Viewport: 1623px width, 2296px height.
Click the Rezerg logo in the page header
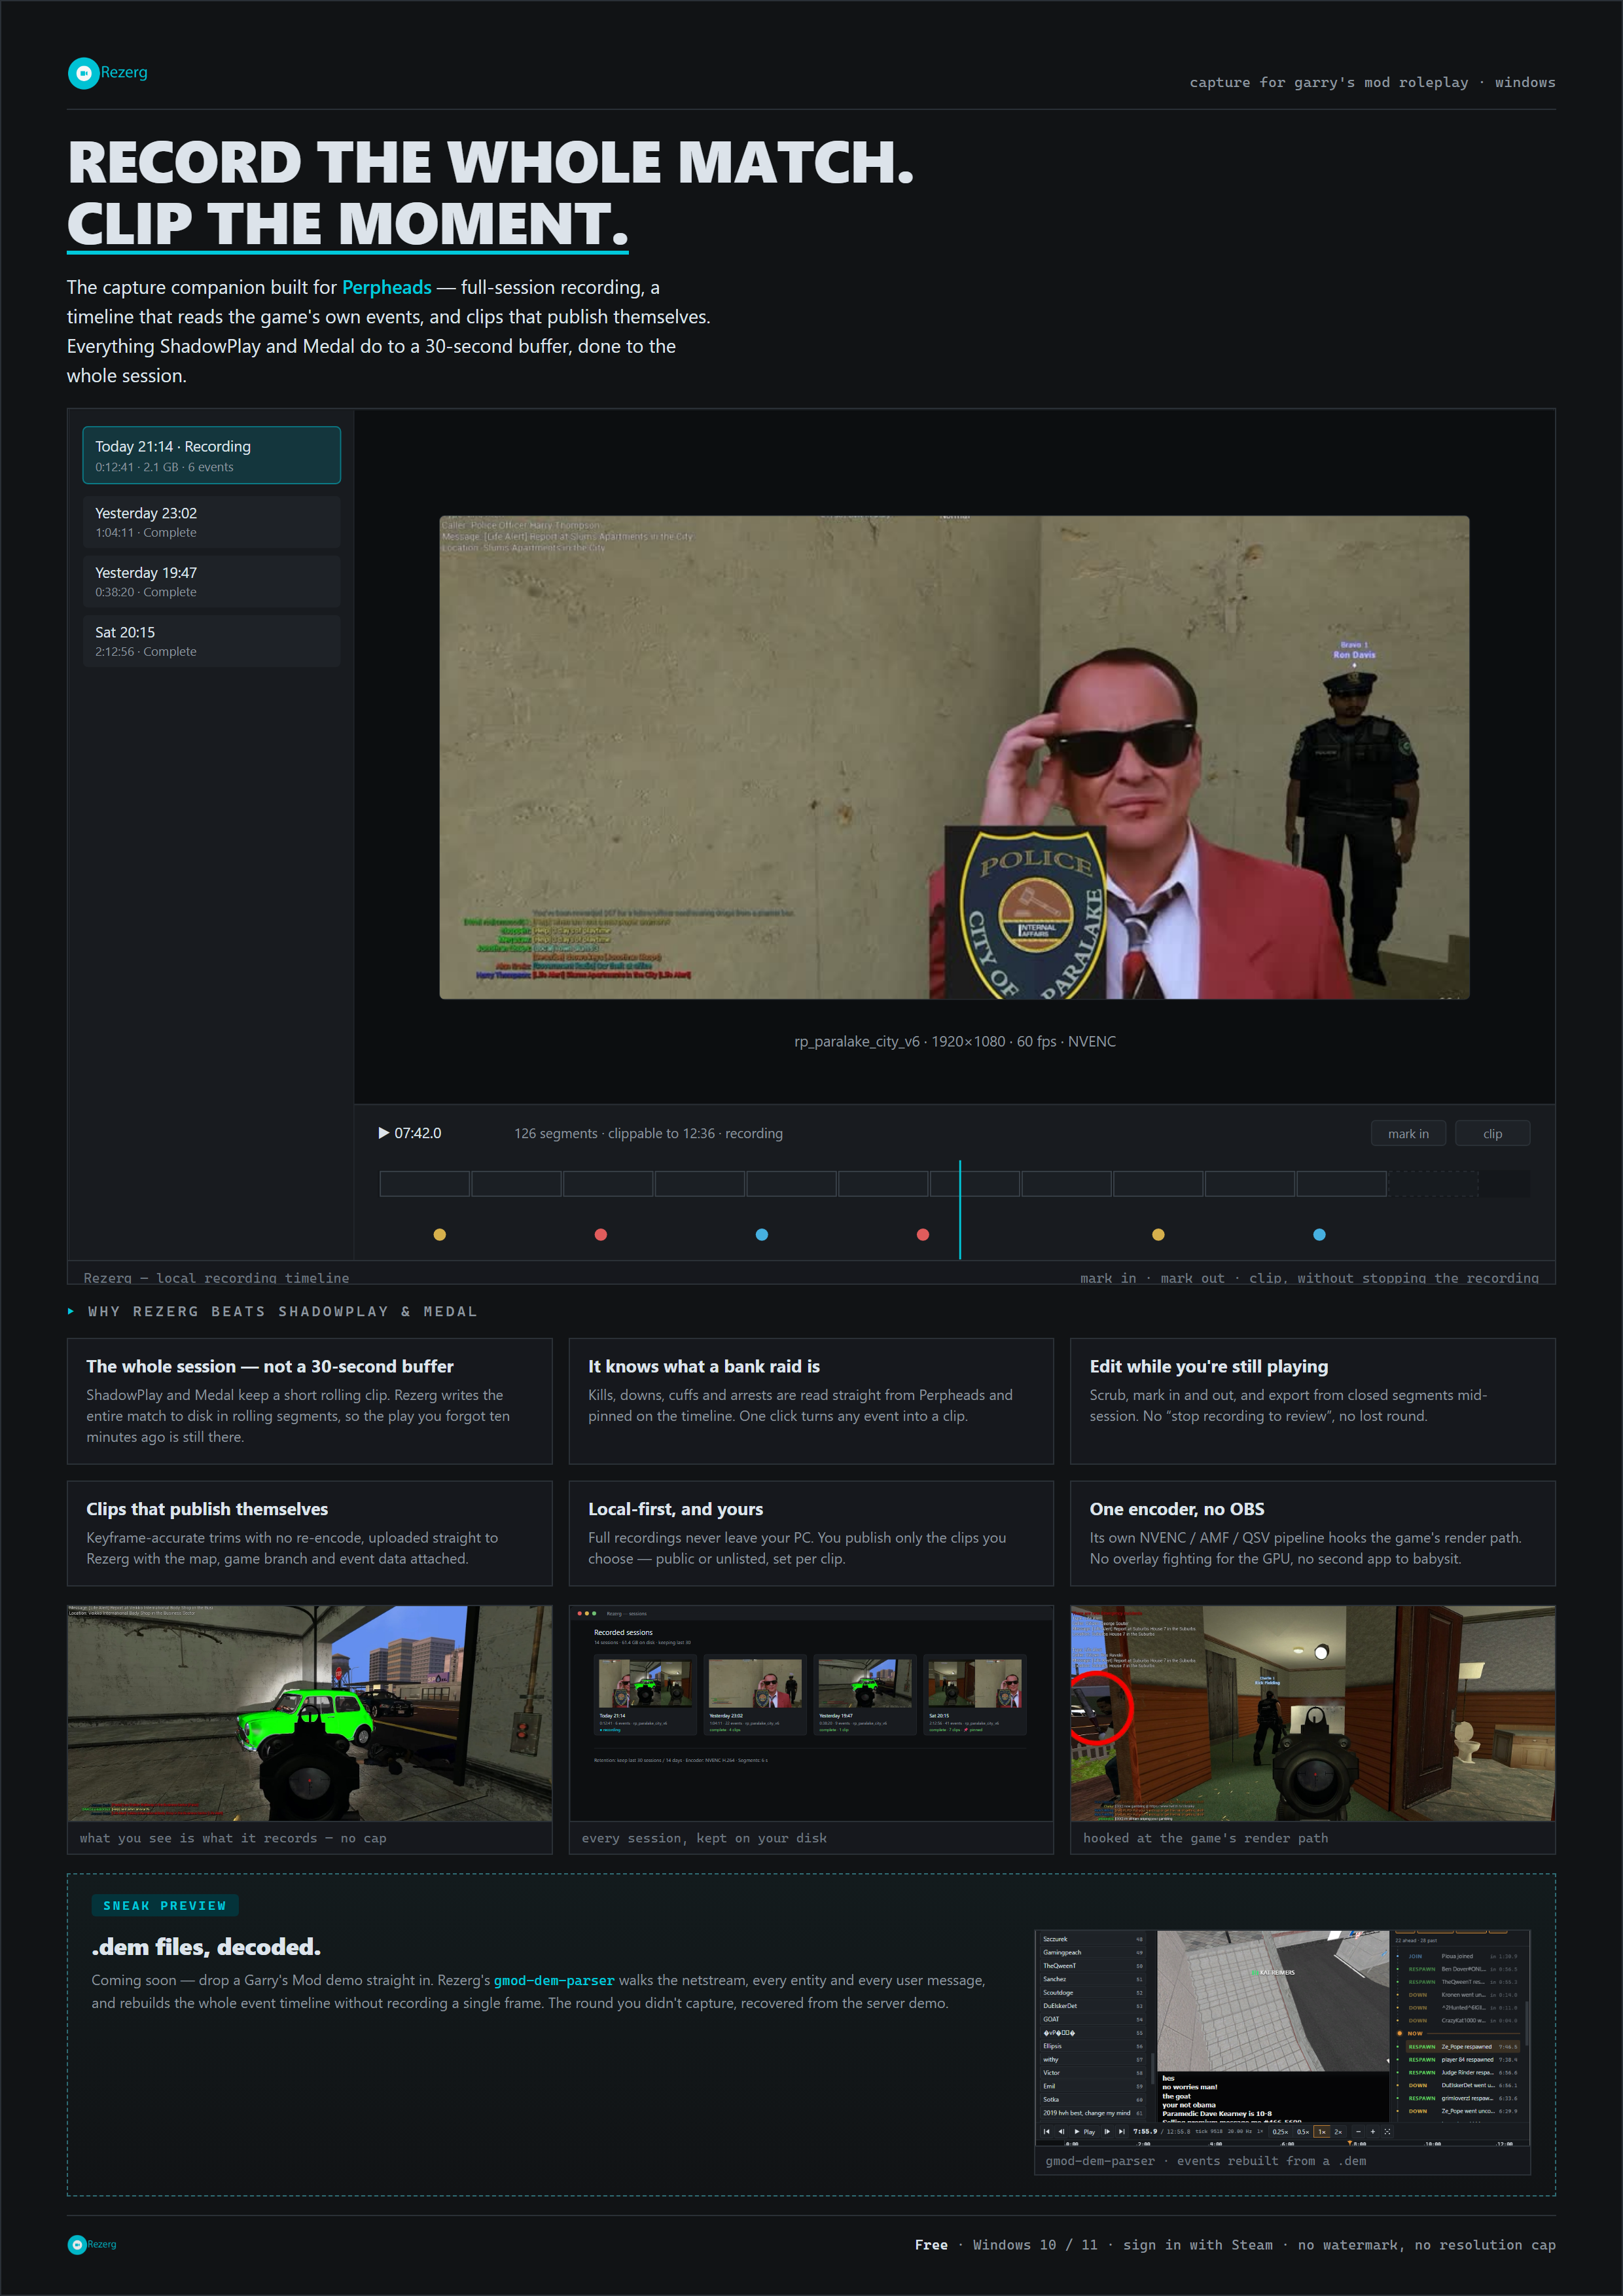tap(107, 73)
